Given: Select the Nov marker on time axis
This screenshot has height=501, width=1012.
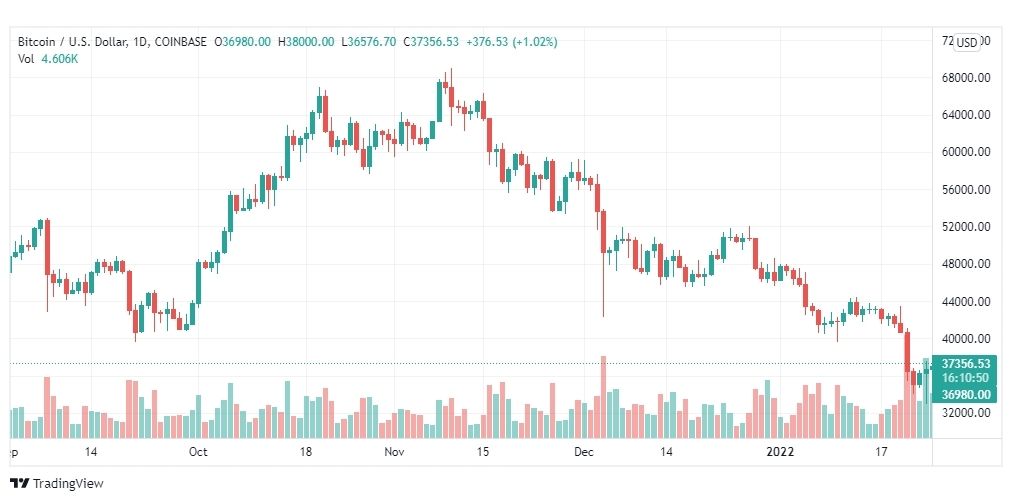Looking at the screenshot, I should [394, 452].
